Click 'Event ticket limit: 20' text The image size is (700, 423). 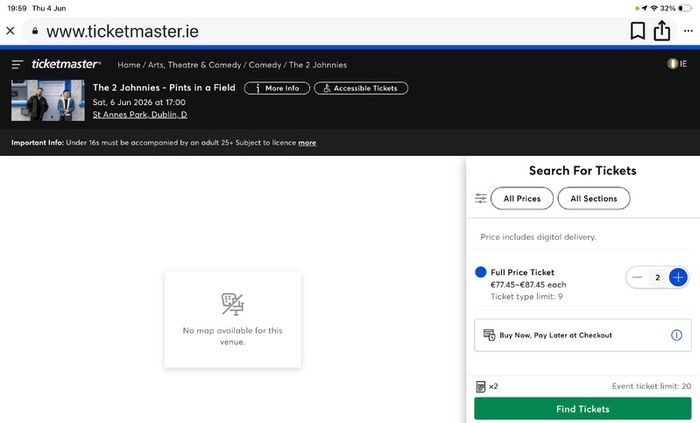(651, 386)
